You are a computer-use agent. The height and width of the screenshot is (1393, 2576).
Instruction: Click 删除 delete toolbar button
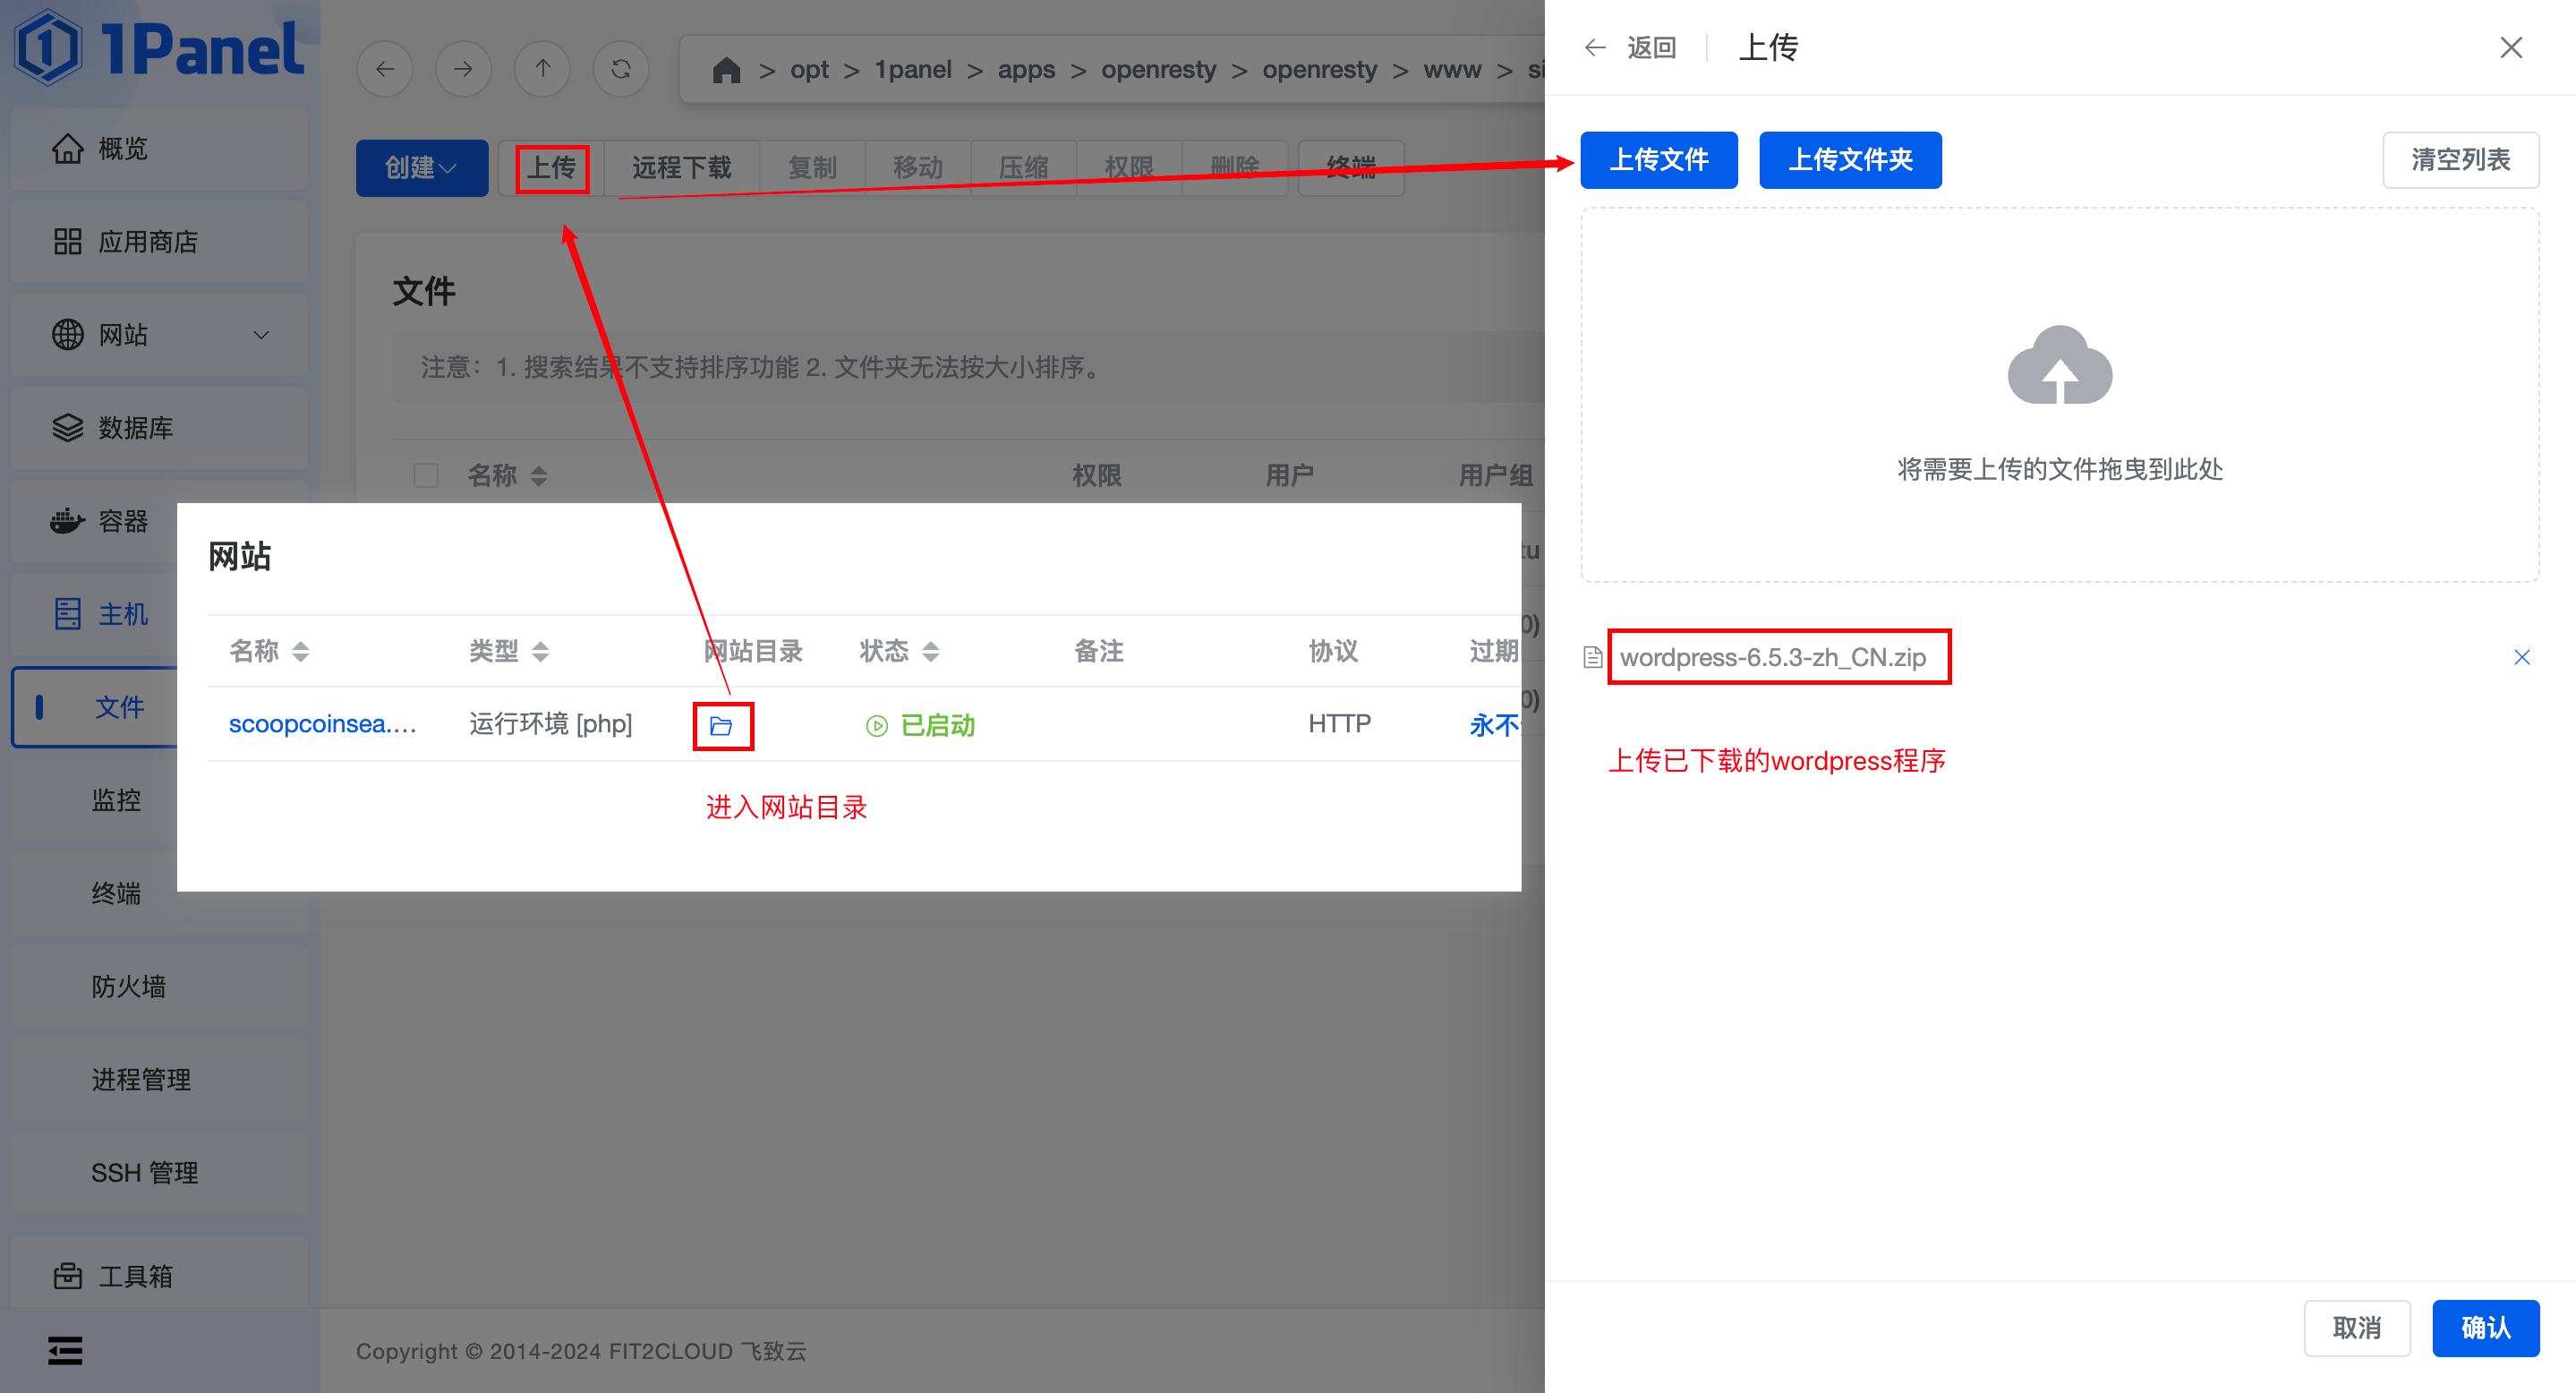click(x=1235, y=168)
